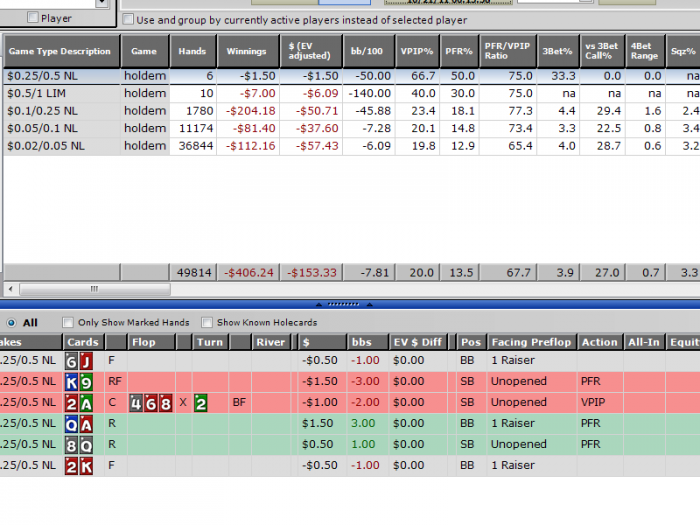The image size is (700, 525).
Task: Sort by $ (EV adjusted) column header
Action: (311, 51)
